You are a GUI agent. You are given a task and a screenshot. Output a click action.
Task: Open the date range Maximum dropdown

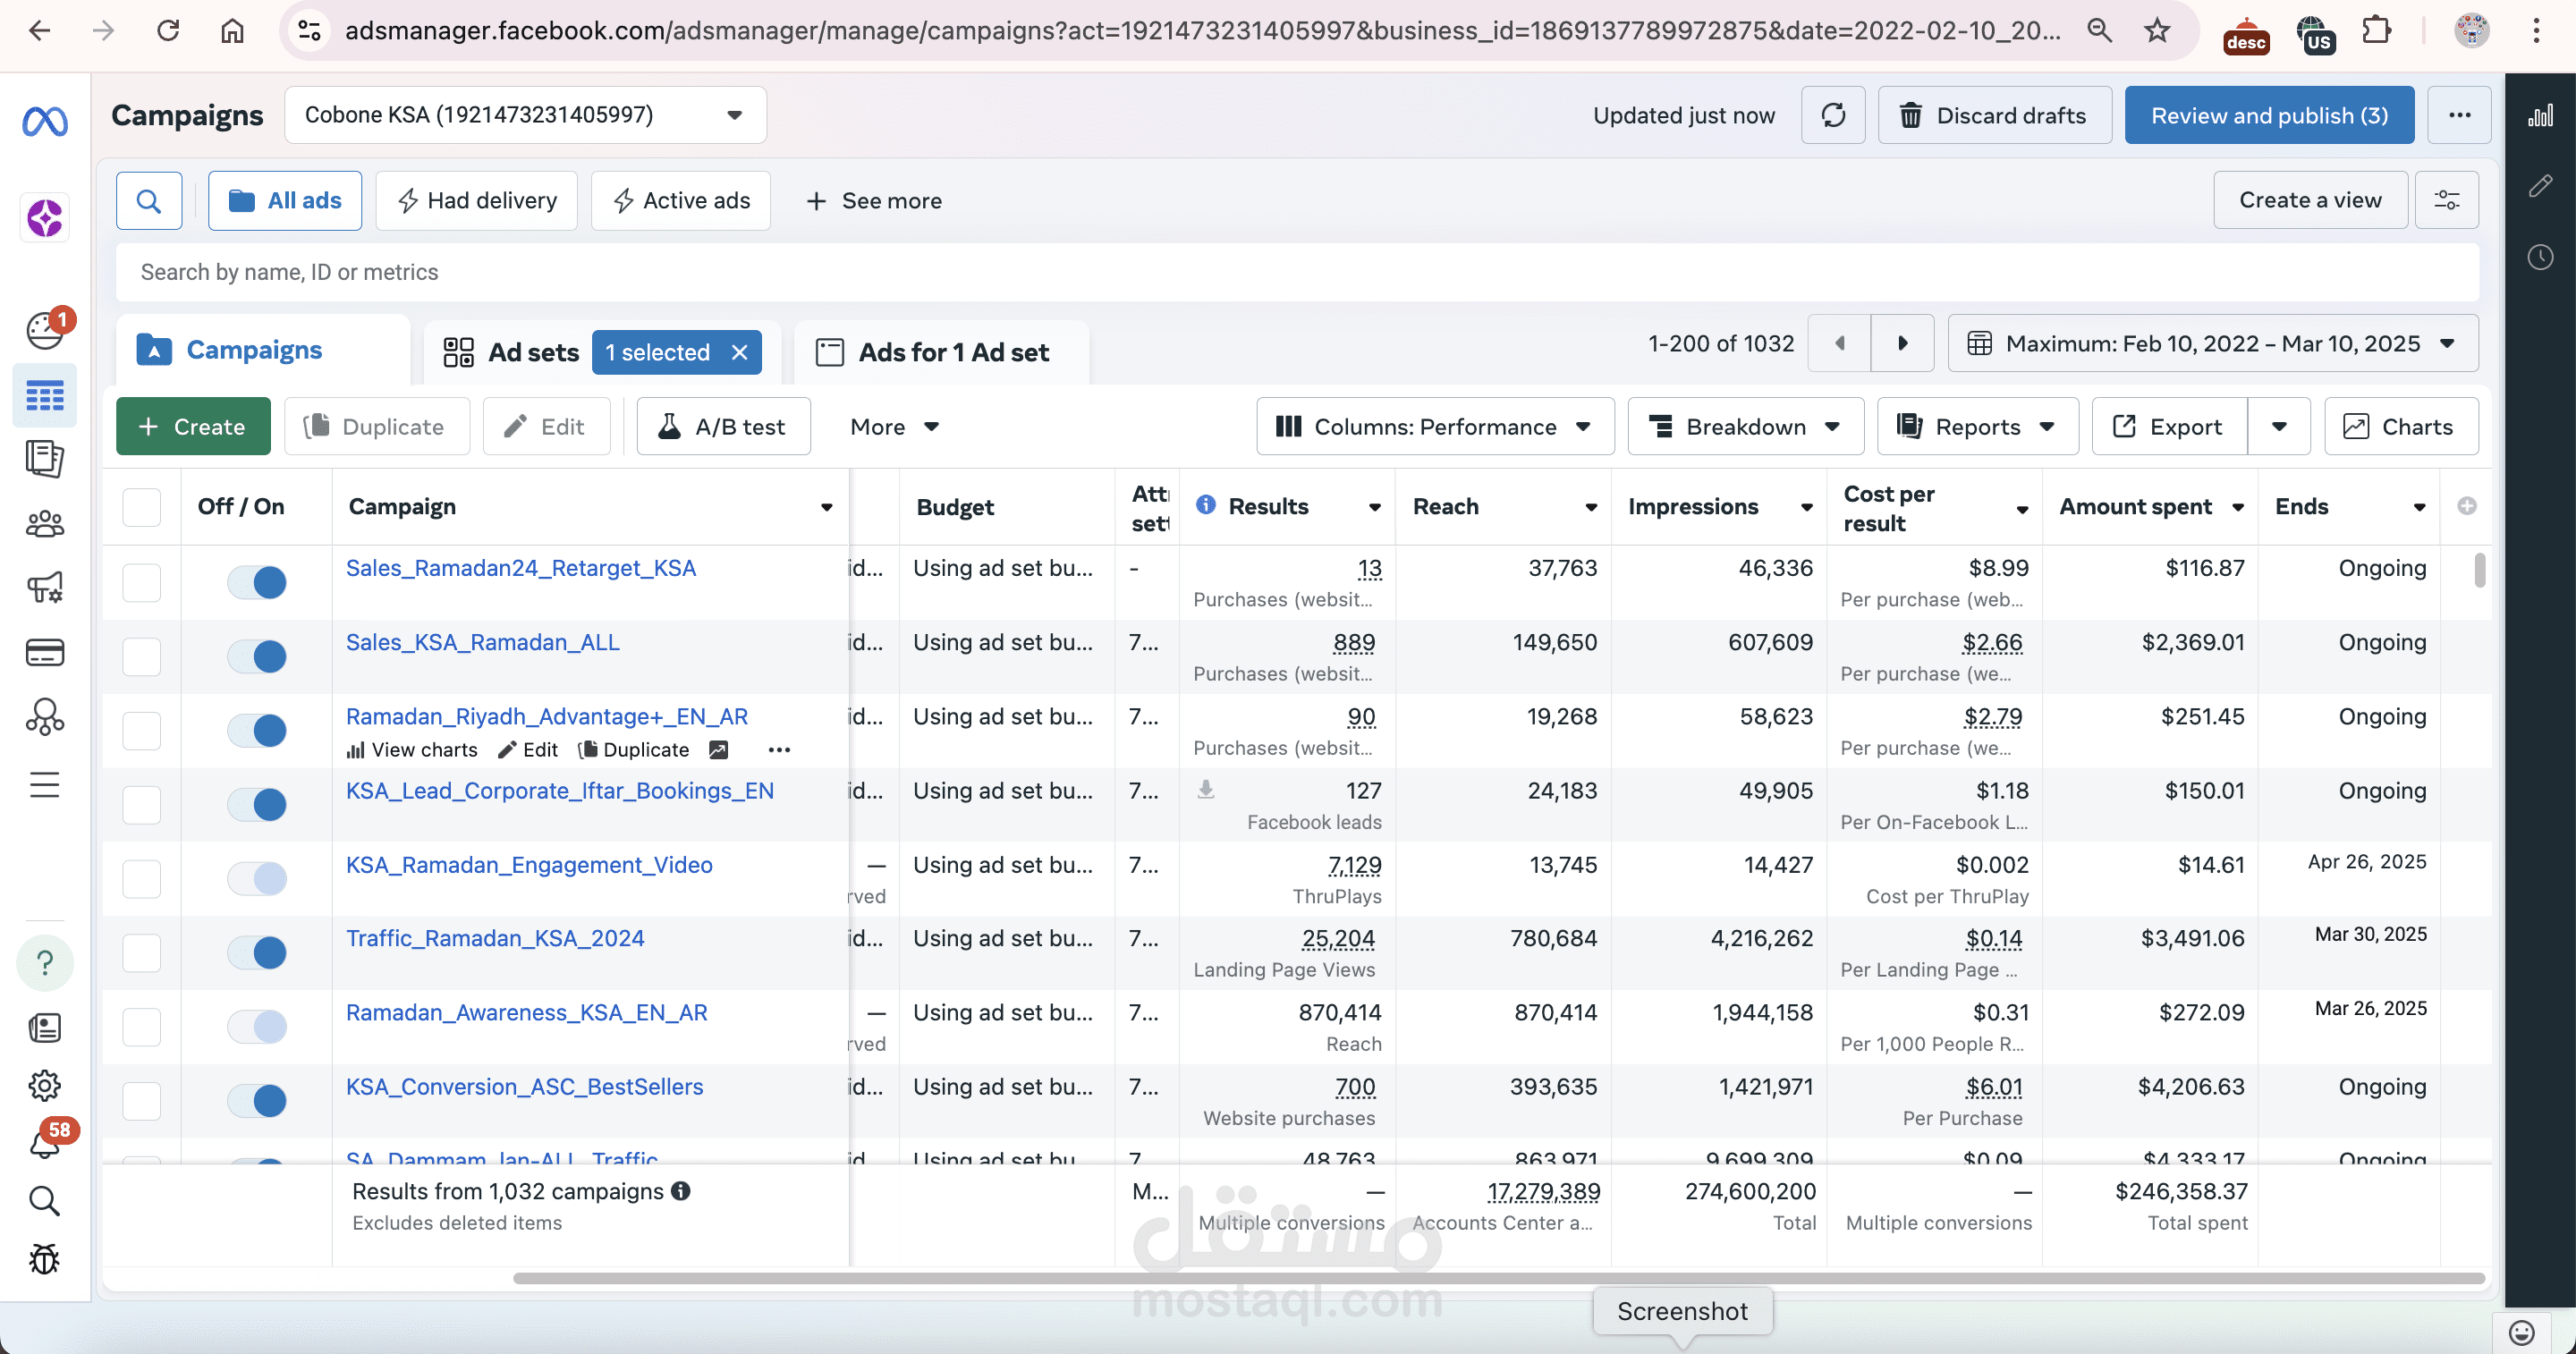pyautogui.click(x=2212, y=344)
